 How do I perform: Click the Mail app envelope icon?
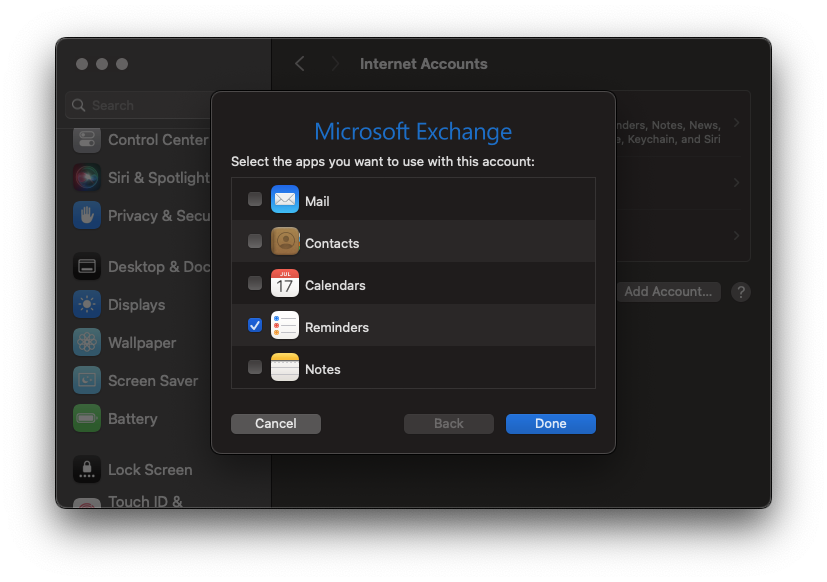(x=285, y=199)
